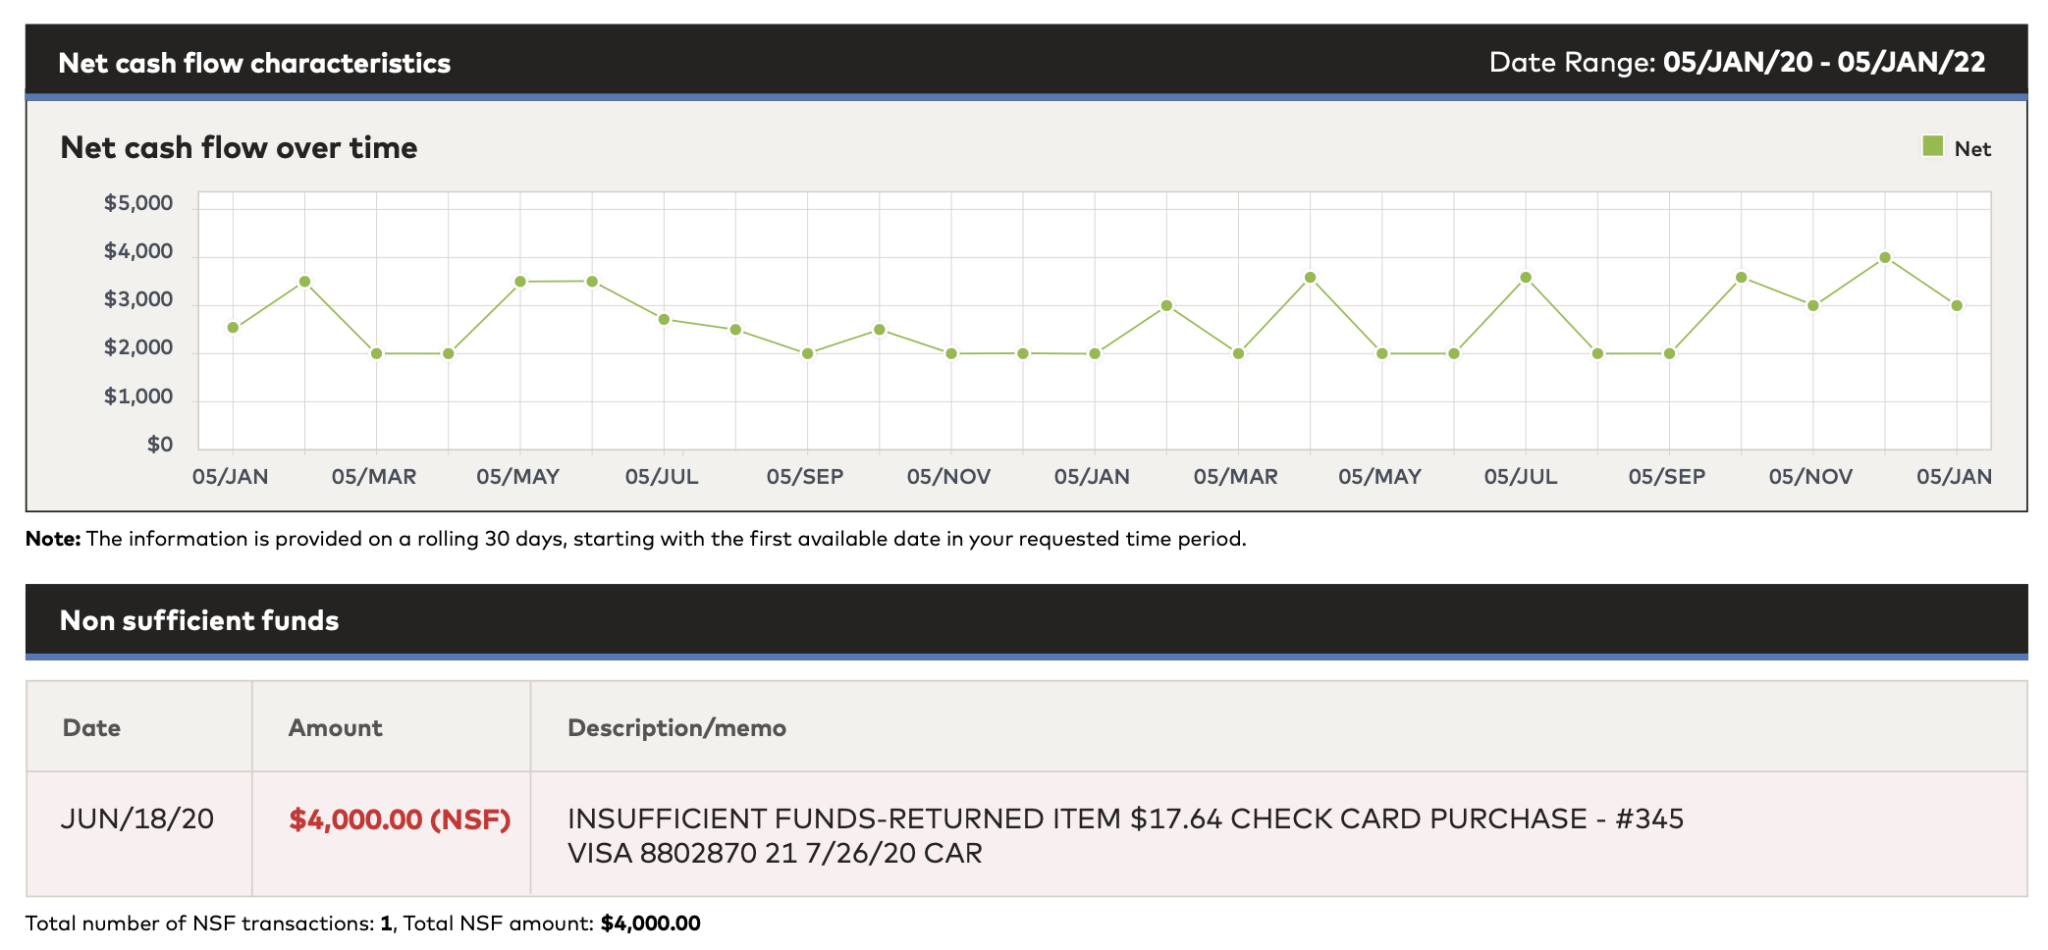Click the Description/memo column header
This screenshot has width=2048, height=950.
pyautogui.click(x=677, y=728)
